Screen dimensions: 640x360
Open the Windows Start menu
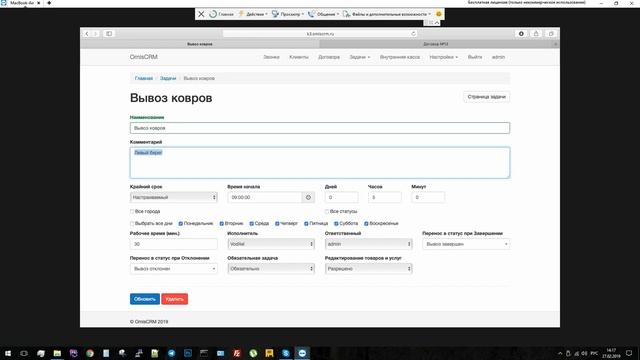point(8,353)
